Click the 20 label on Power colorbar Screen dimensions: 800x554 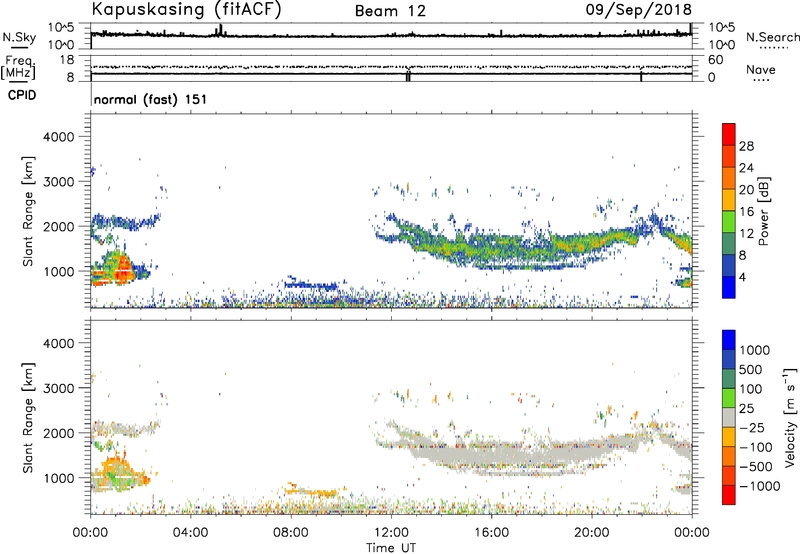click(746, 190)
